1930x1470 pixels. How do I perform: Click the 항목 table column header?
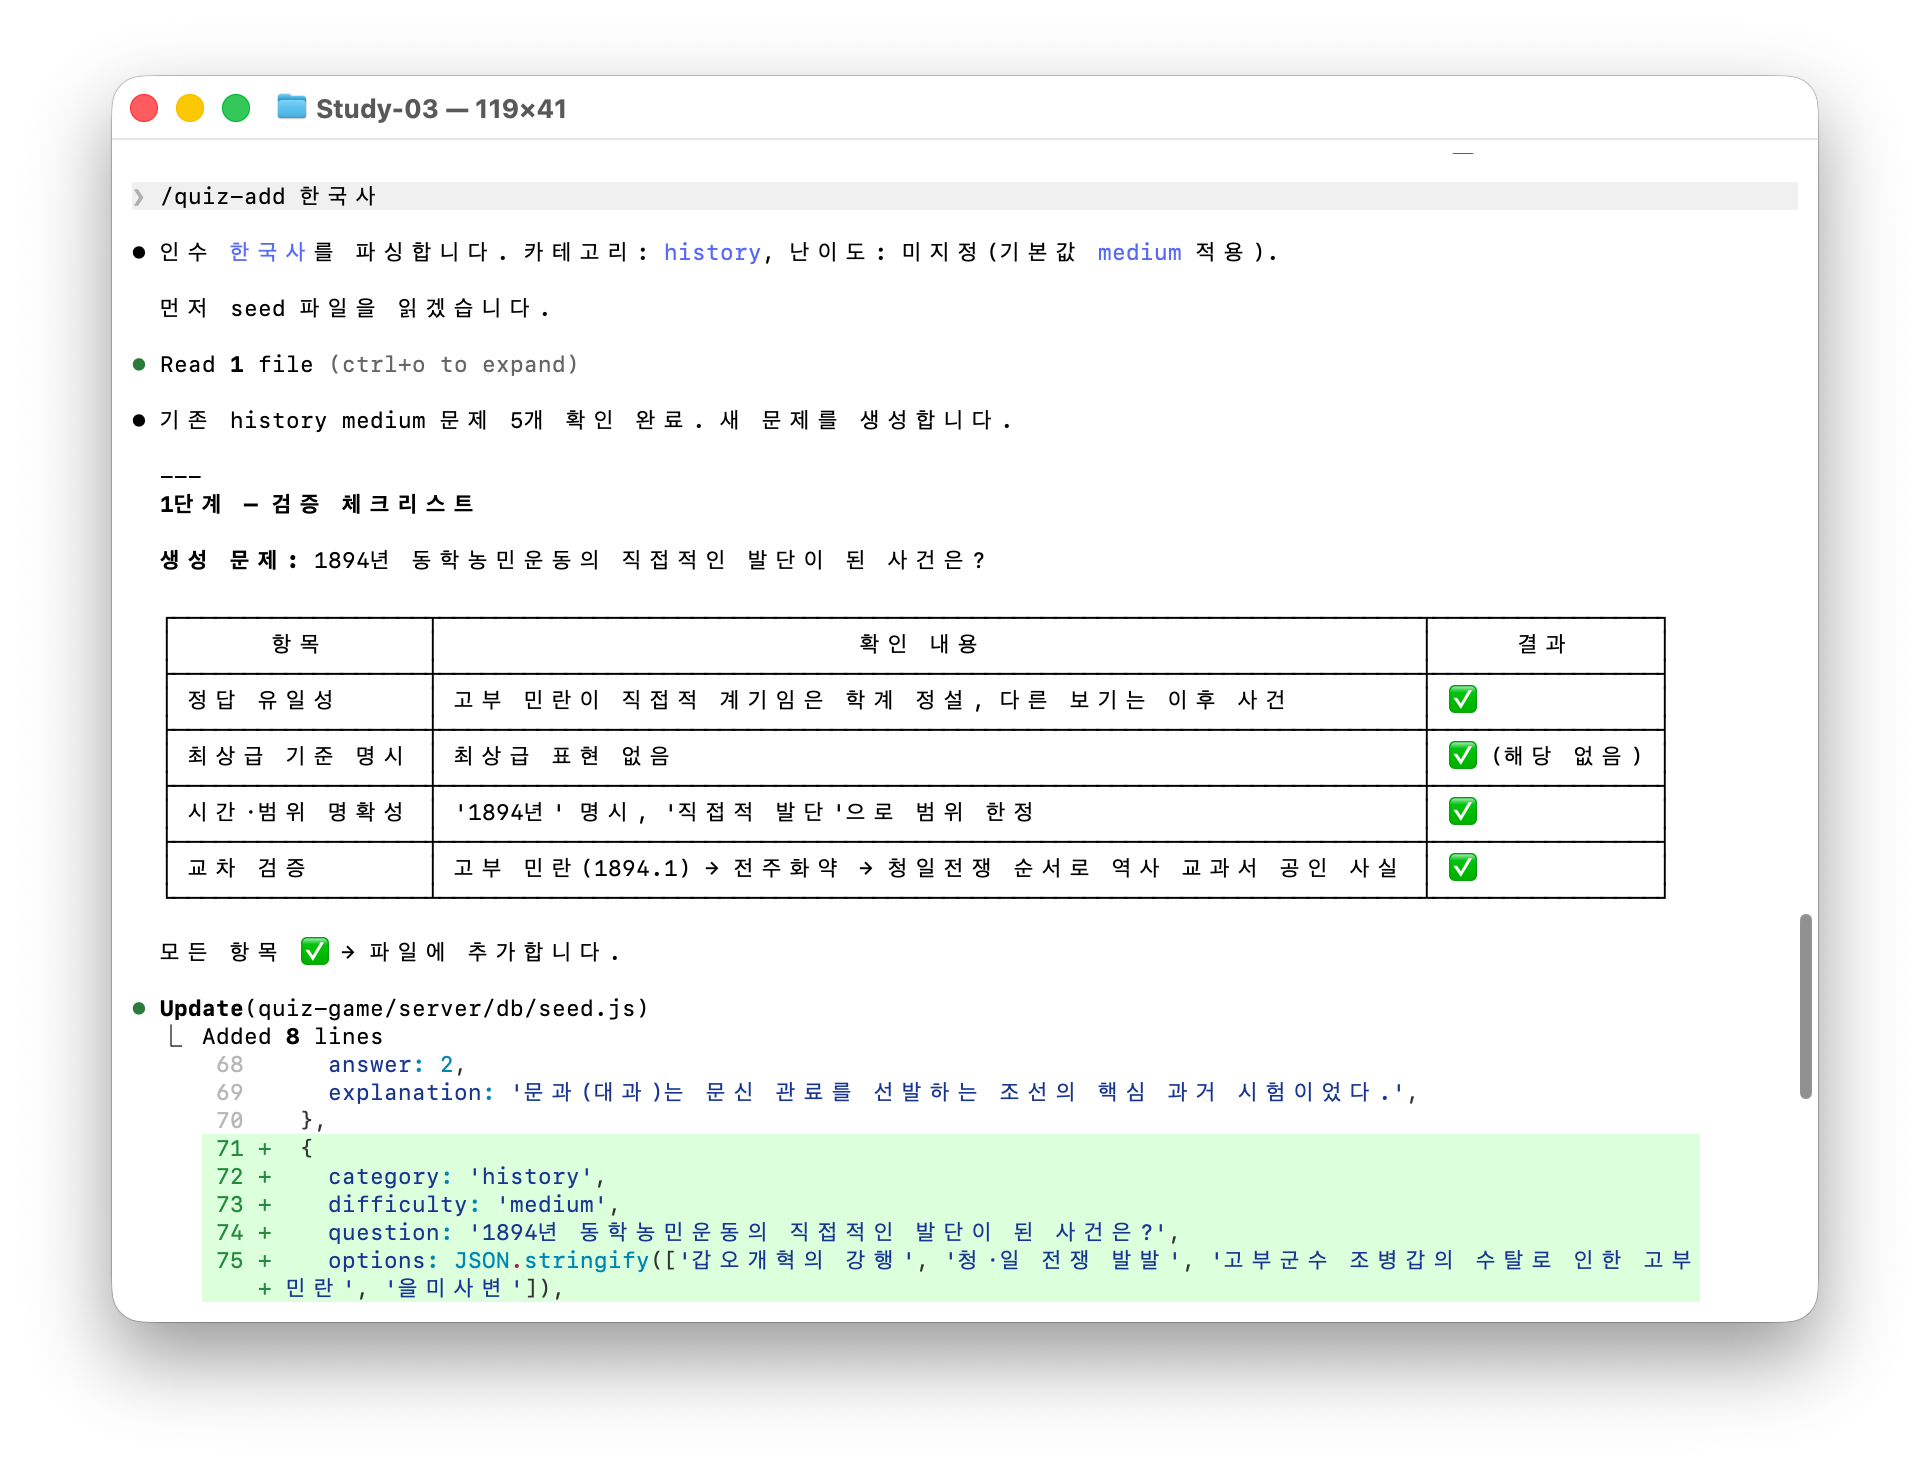(296, 644)
